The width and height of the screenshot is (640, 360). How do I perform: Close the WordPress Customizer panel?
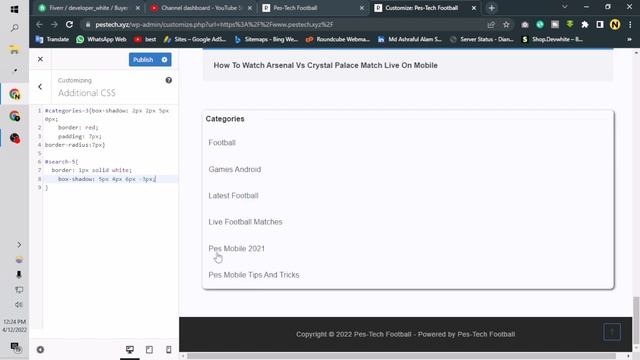click(40, 59)
